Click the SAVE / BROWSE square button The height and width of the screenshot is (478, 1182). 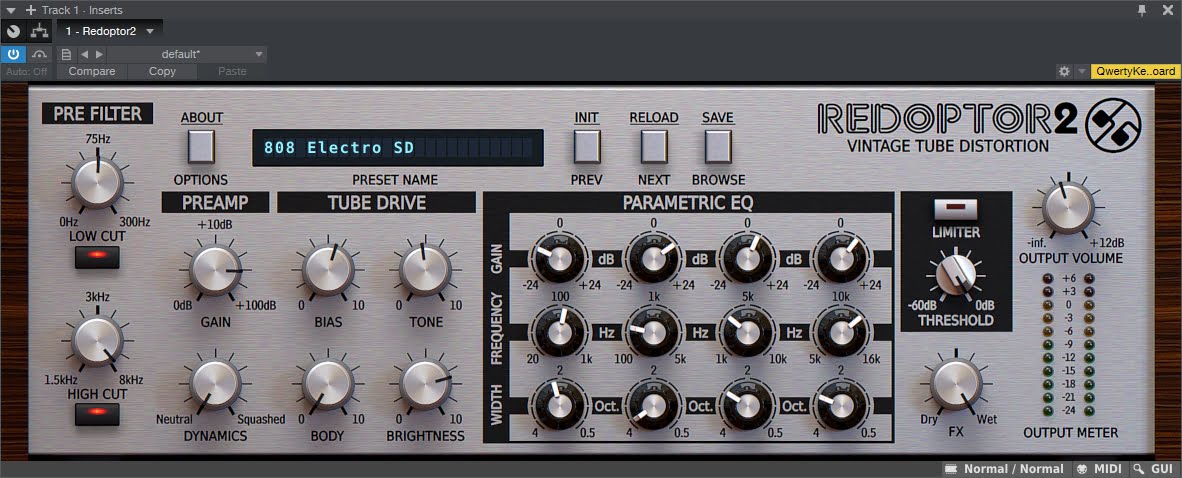(718, 146)
